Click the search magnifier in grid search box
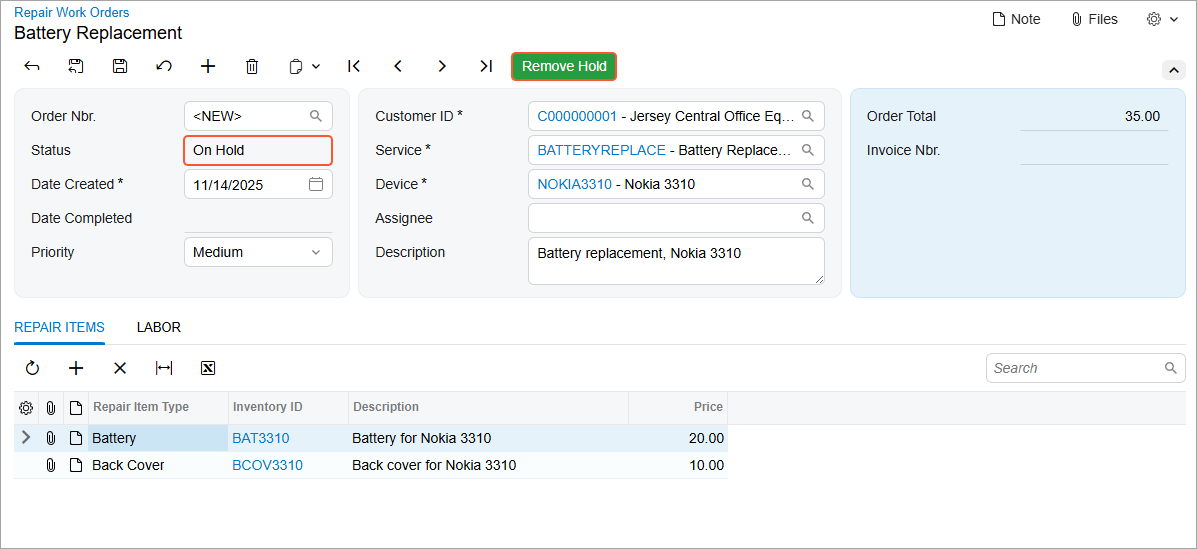Image resolution: width=1197 pixels, height=549 pixels. point(1170,368)
